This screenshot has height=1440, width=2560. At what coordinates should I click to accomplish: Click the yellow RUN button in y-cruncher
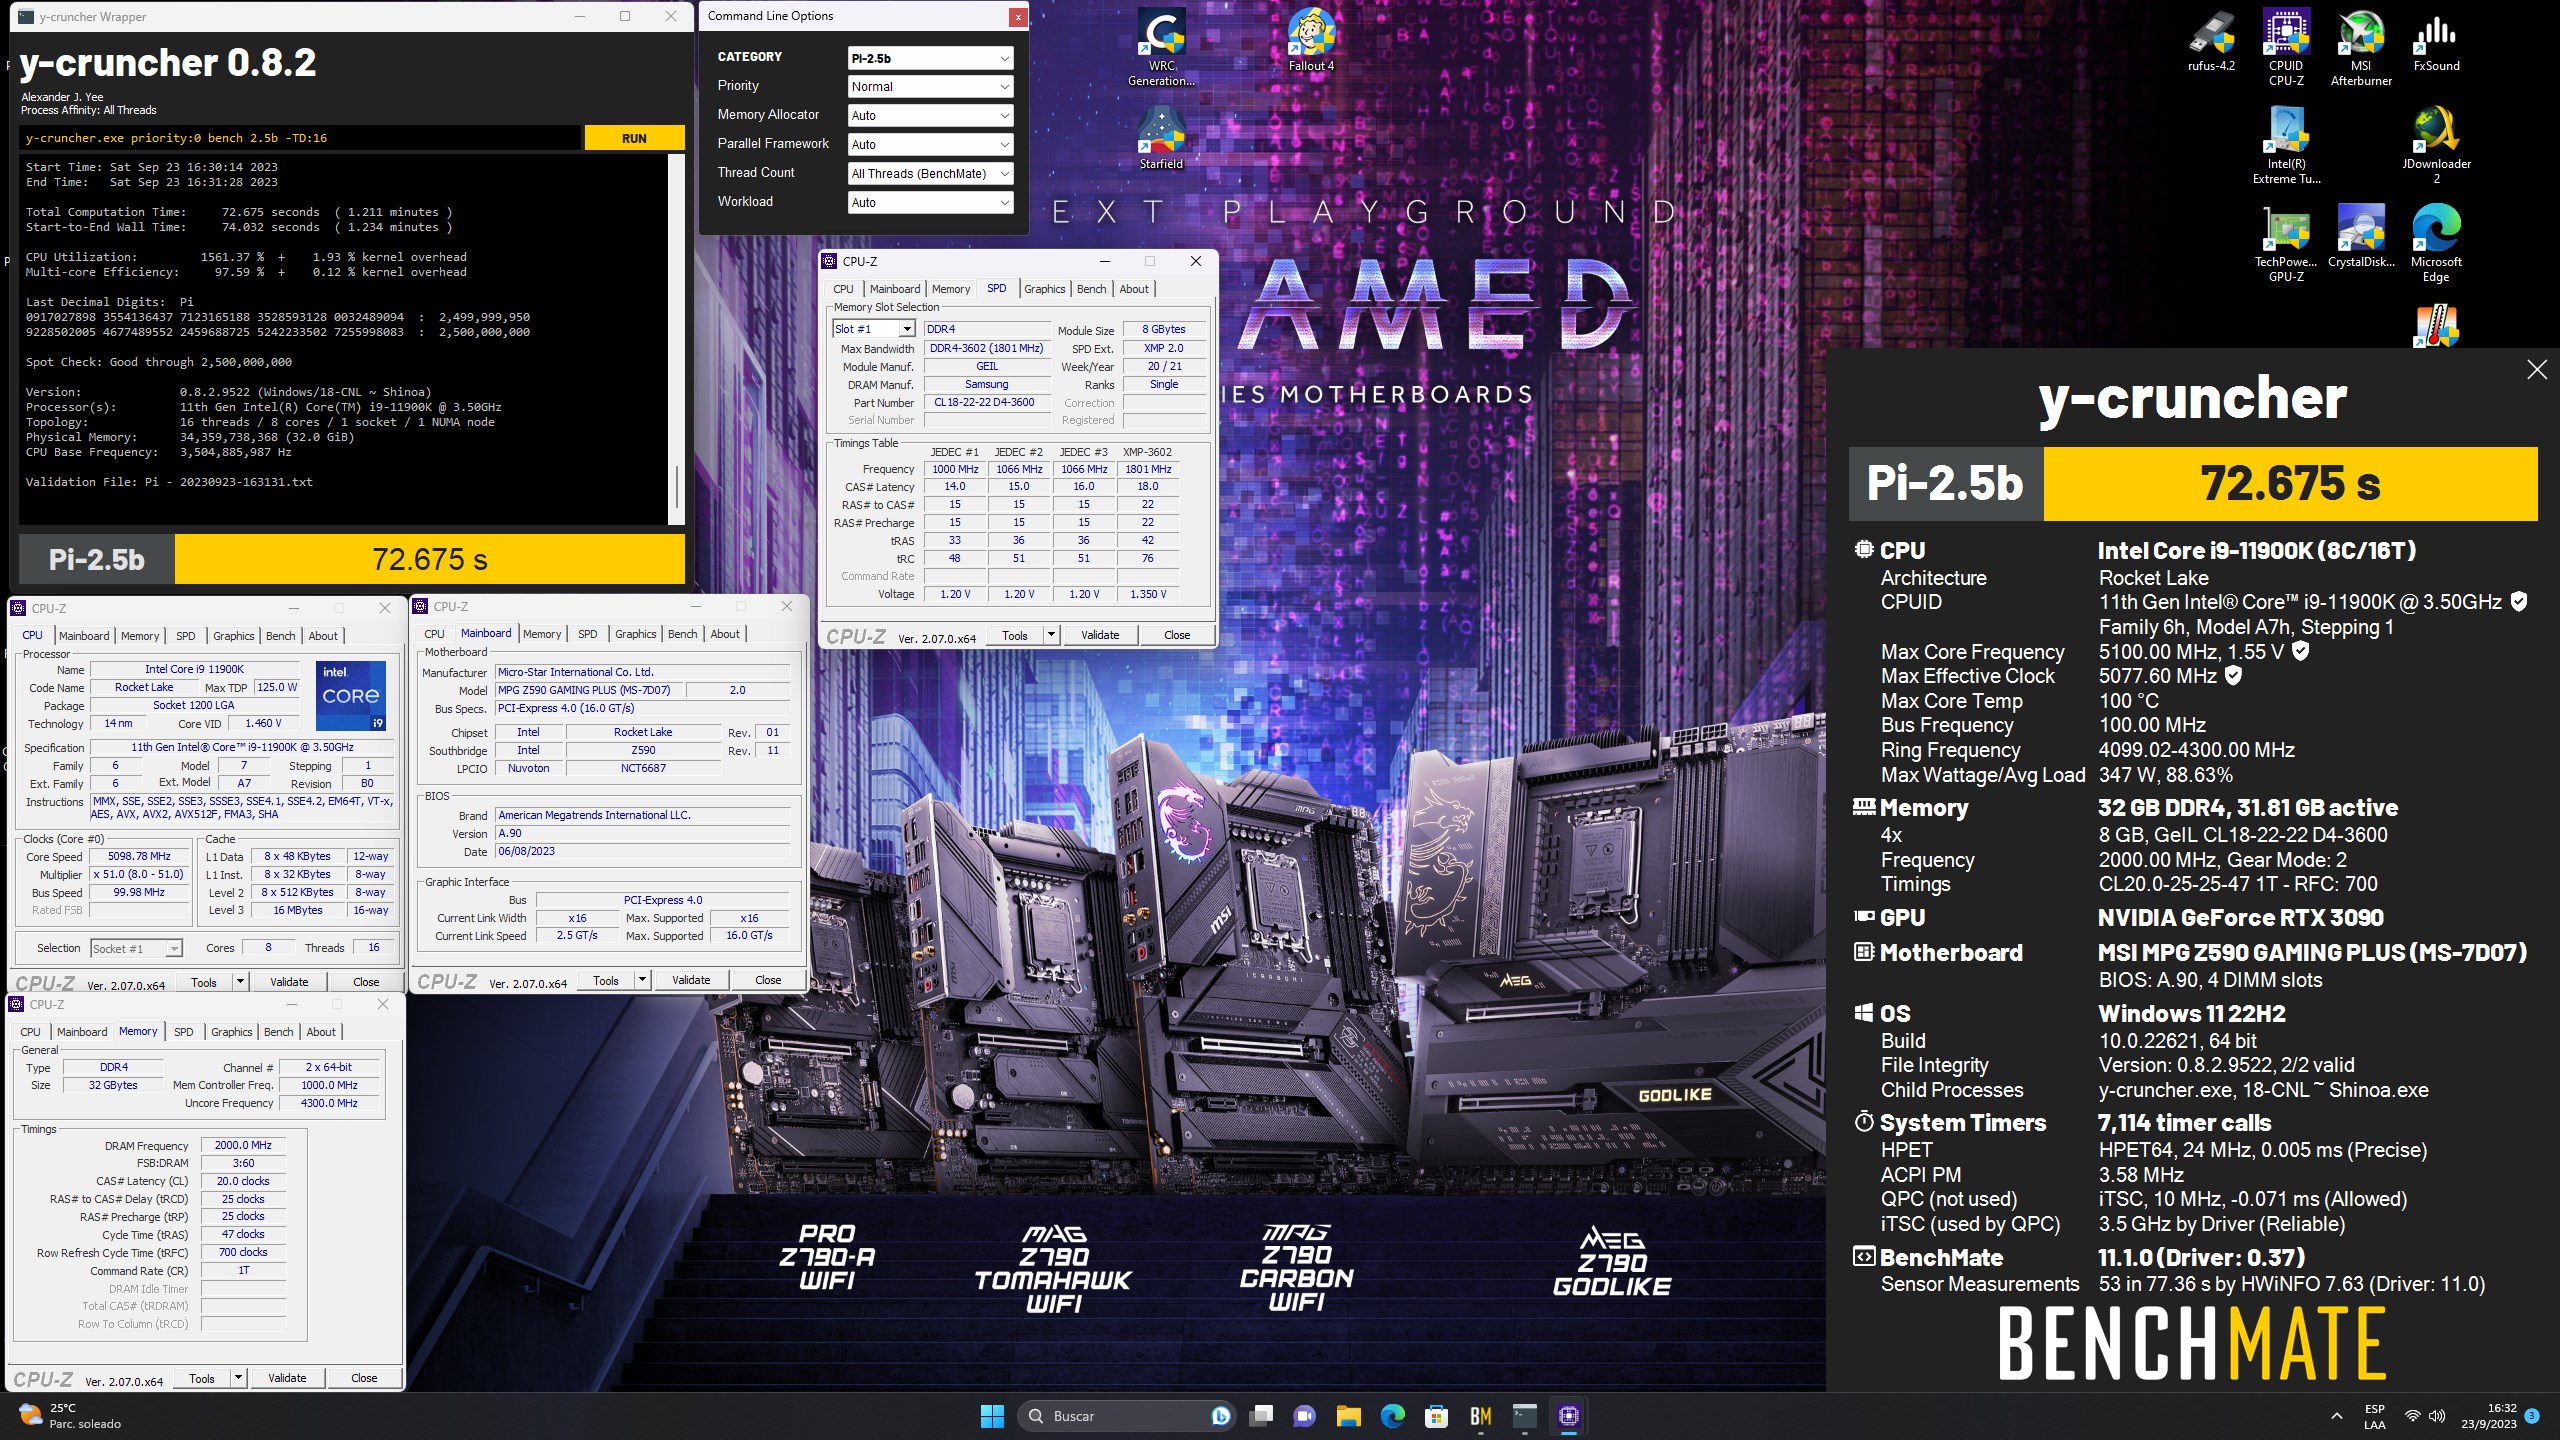pyautogui.click(x=634, y=138)
